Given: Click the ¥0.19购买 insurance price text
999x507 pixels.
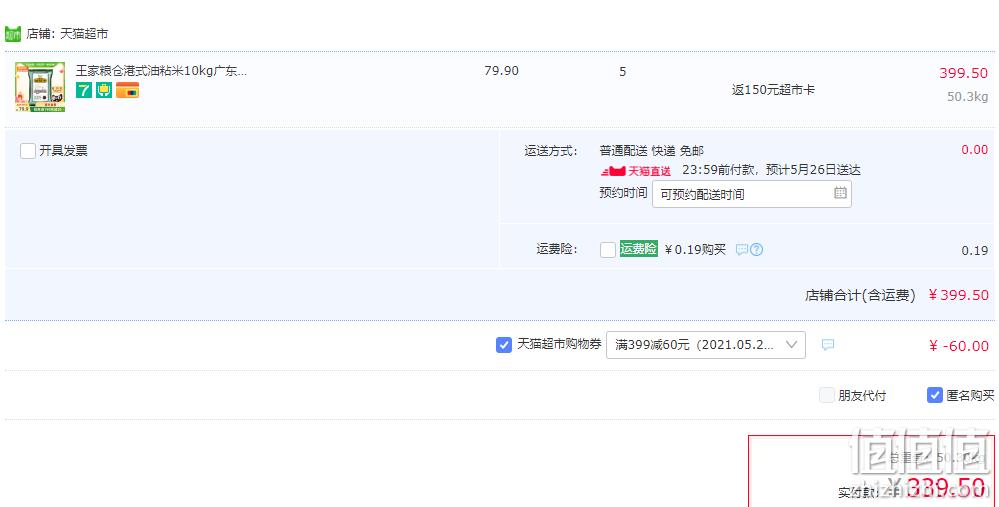Looking at the screenshot, I should (x=695, y=250).
